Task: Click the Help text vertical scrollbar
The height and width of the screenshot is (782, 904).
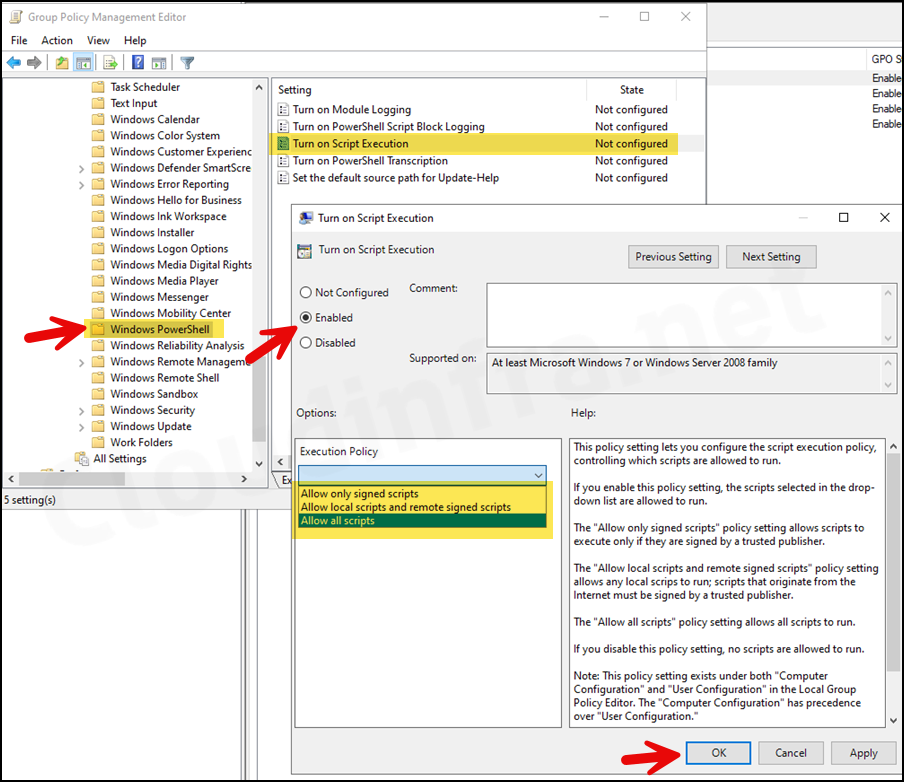Action: click(893, 582)
